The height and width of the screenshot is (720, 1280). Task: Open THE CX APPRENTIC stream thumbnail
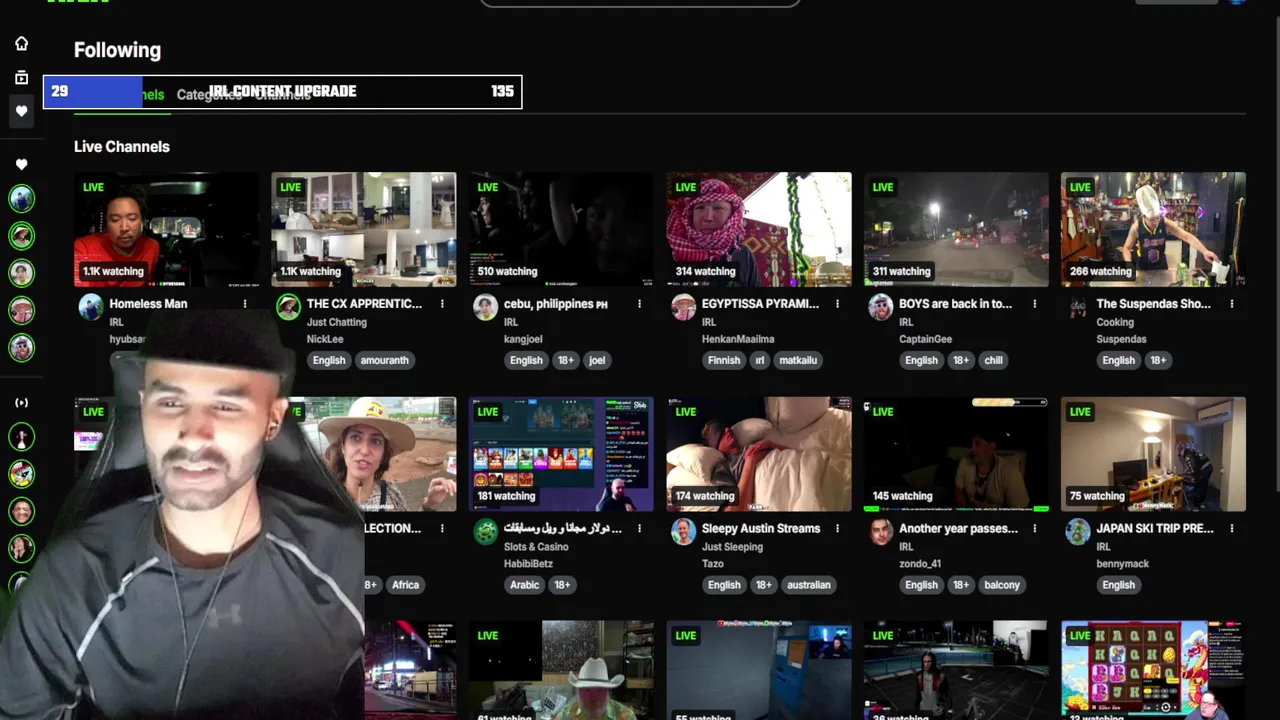[364, 230]
